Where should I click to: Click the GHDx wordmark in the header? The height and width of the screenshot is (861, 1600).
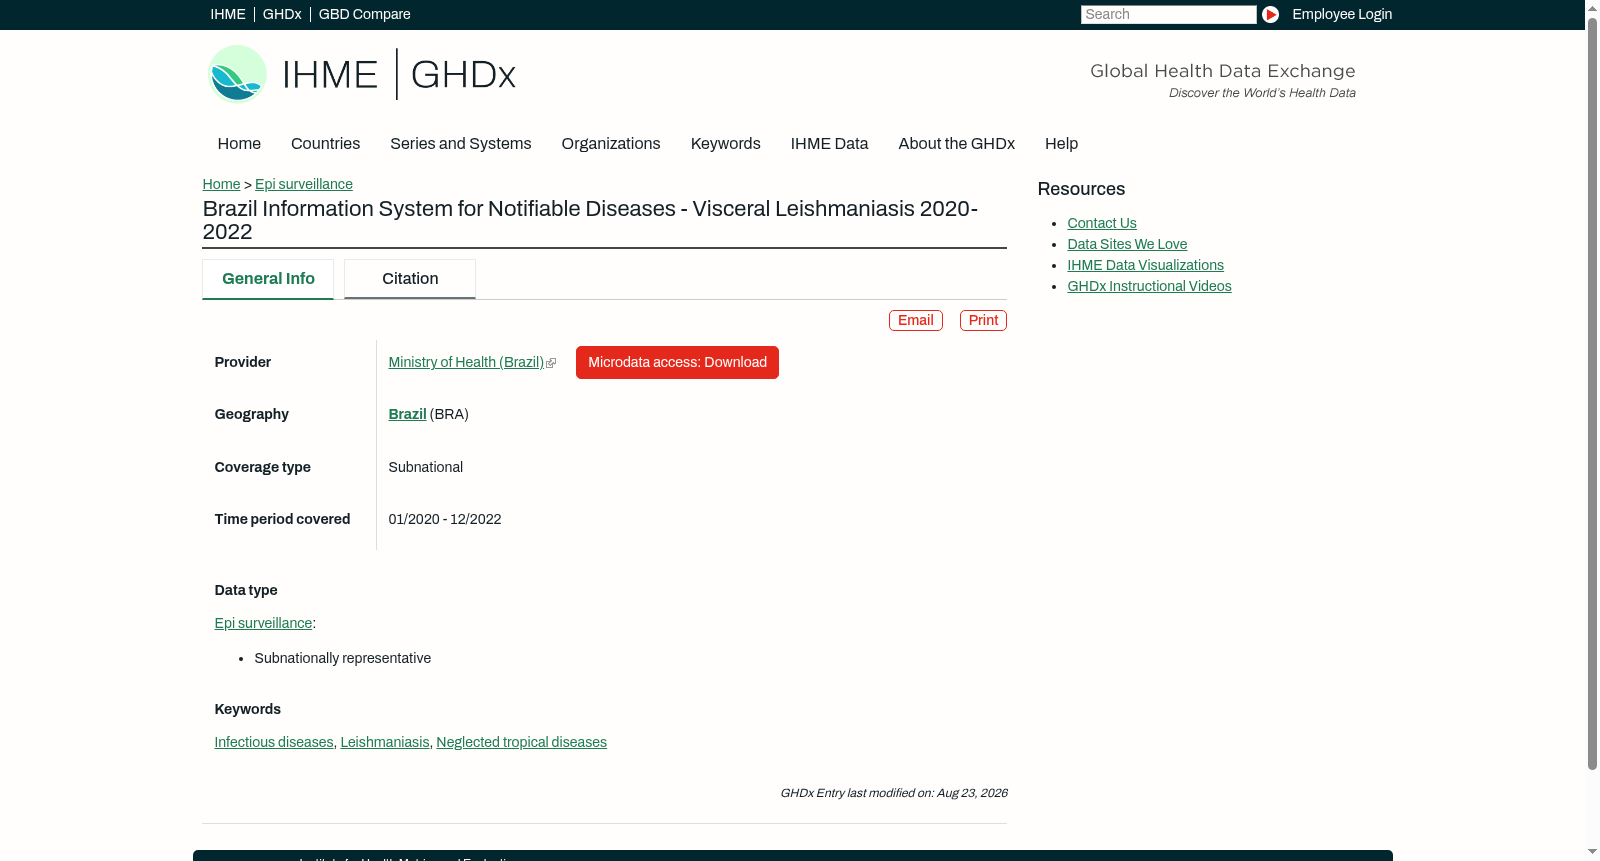pos(463,75)
